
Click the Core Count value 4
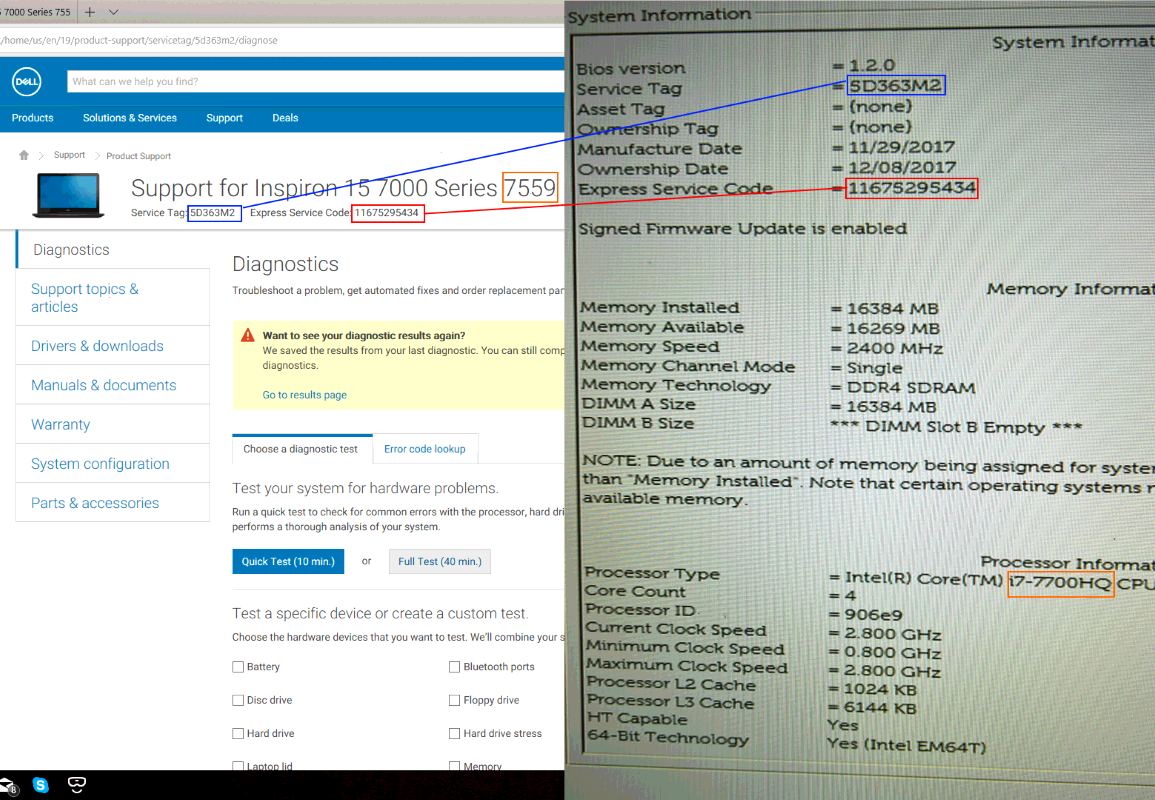(x=850, y=596)
